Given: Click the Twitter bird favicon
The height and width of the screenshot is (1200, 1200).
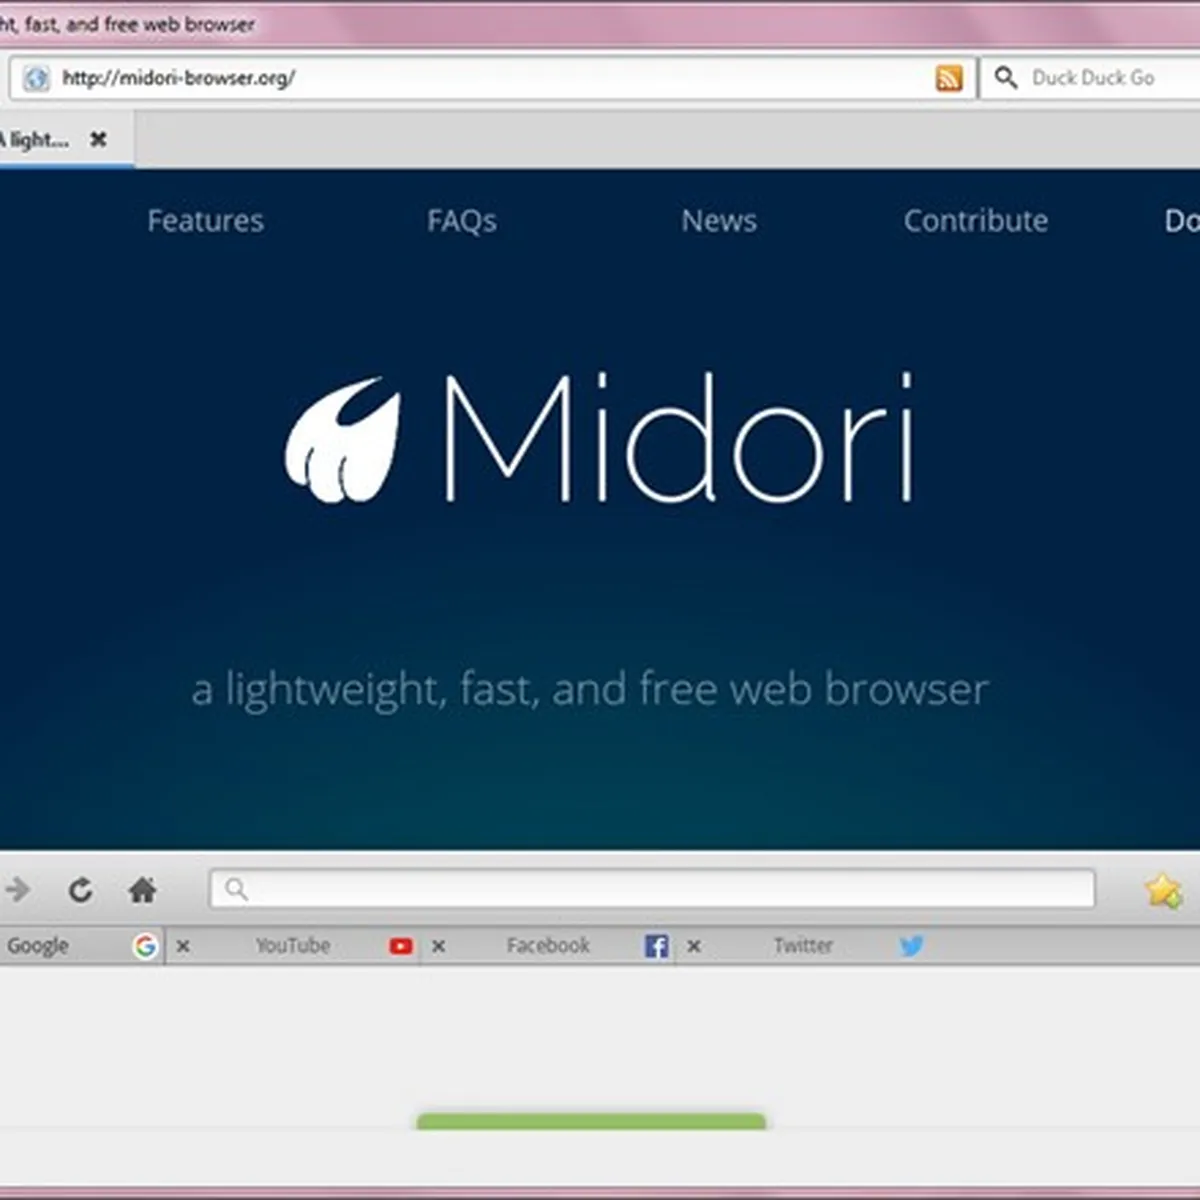Looking at the screenshot, I should pyautogui.click(x=911, y=946).
